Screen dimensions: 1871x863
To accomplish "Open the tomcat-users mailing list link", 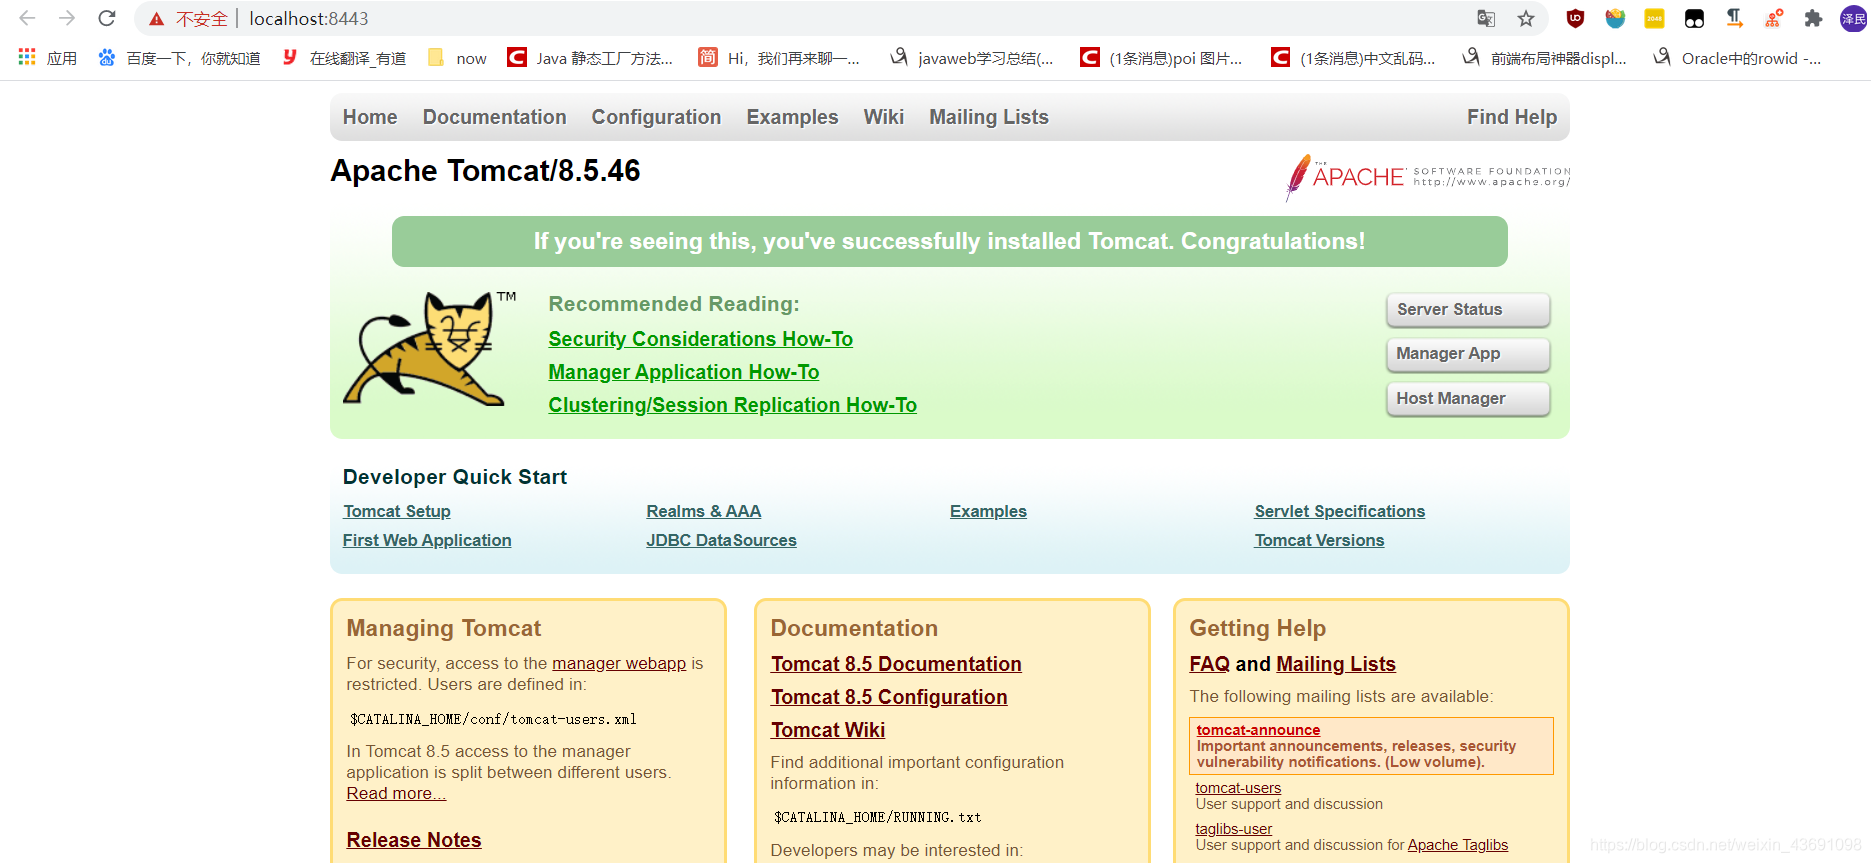I will coord(1238,788).
